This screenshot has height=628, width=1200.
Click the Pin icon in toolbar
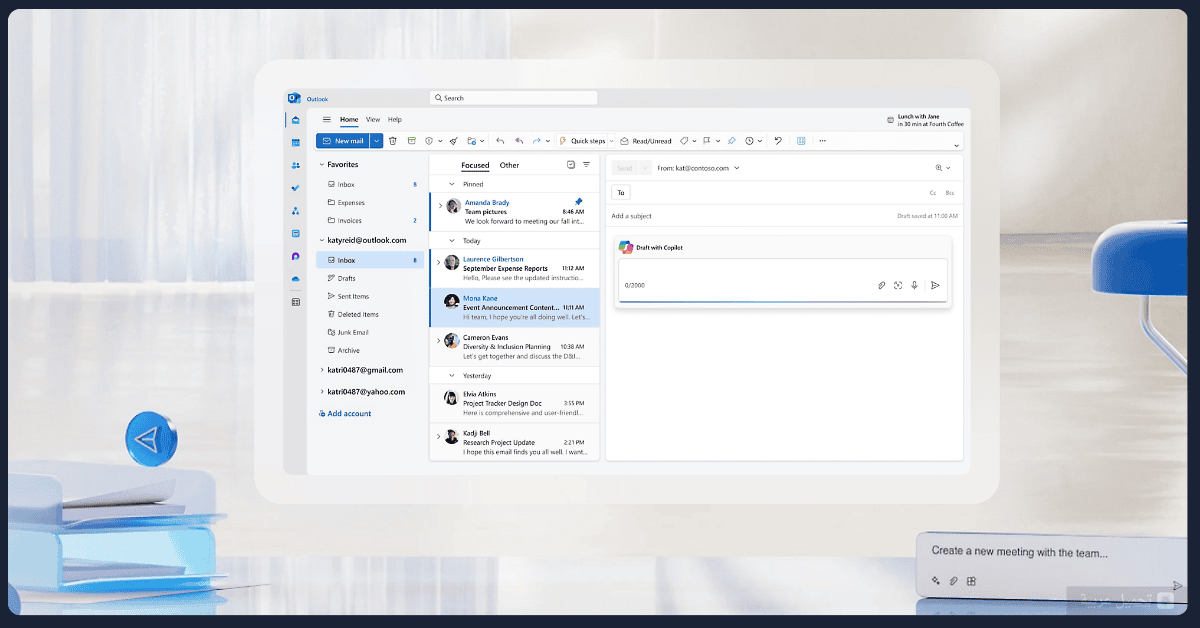pos(732,141)
